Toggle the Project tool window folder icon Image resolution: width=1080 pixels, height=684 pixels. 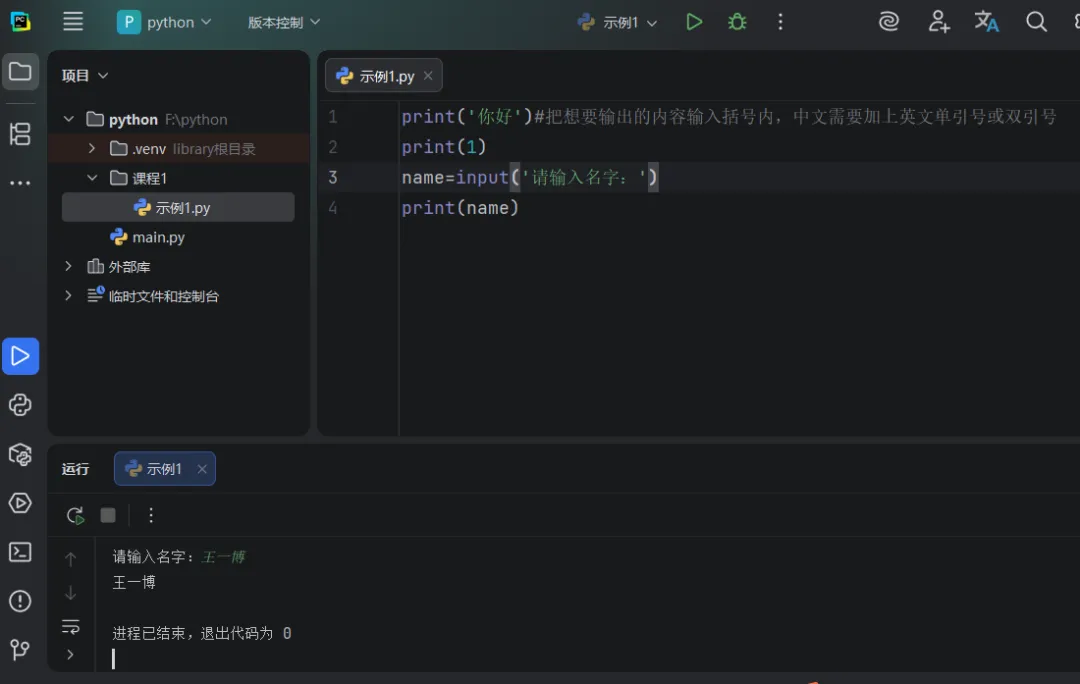coord(20,72)
